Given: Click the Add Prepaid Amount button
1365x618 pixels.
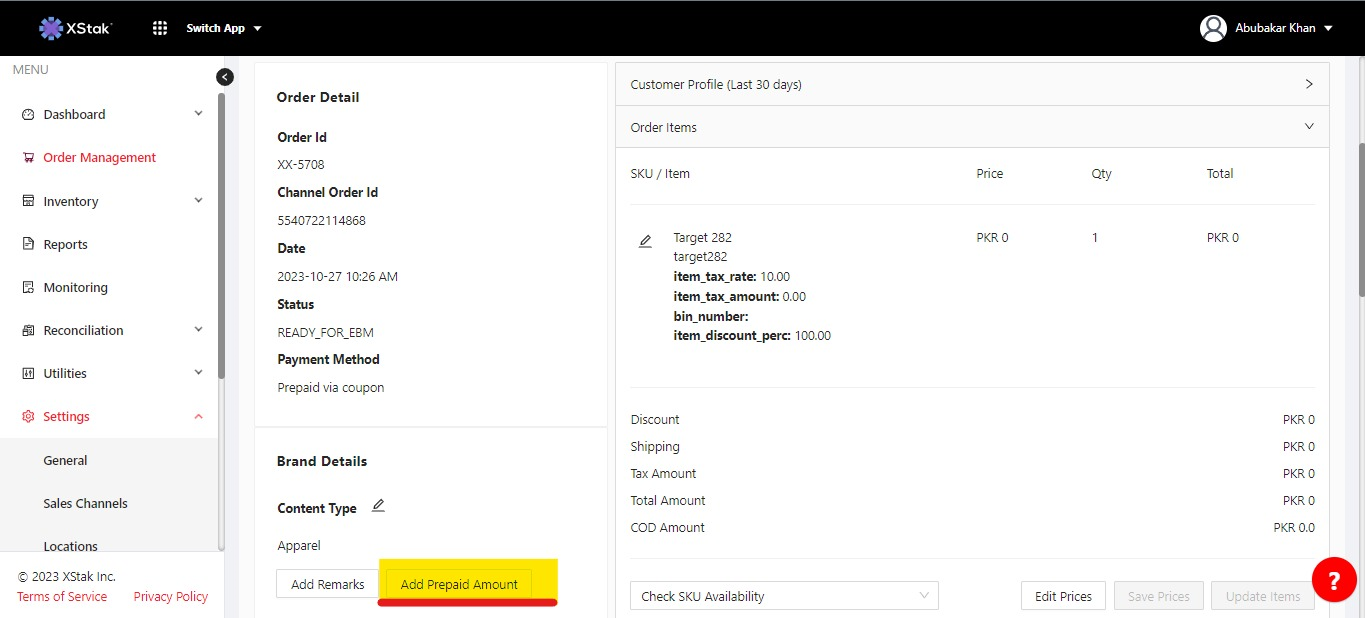Looking at the screenshot, I should click(459, 584).
